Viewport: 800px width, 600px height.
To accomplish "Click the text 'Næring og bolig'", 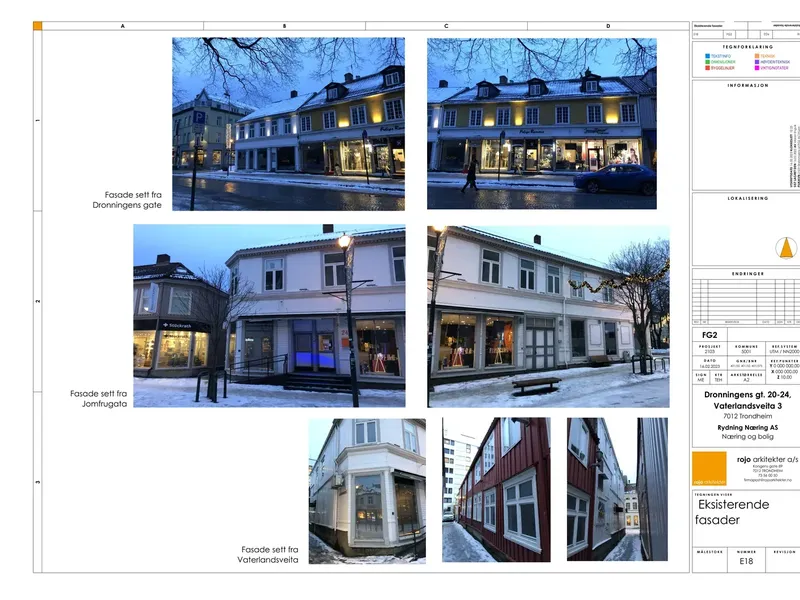I will (747, 437).
